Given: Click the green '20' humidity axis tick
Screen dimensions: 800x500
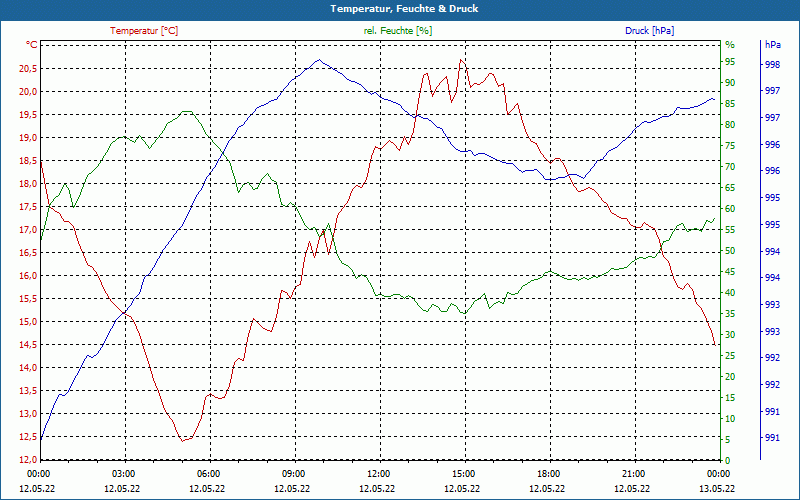Looking at the screenshot, I should click(x=730, y=376).
